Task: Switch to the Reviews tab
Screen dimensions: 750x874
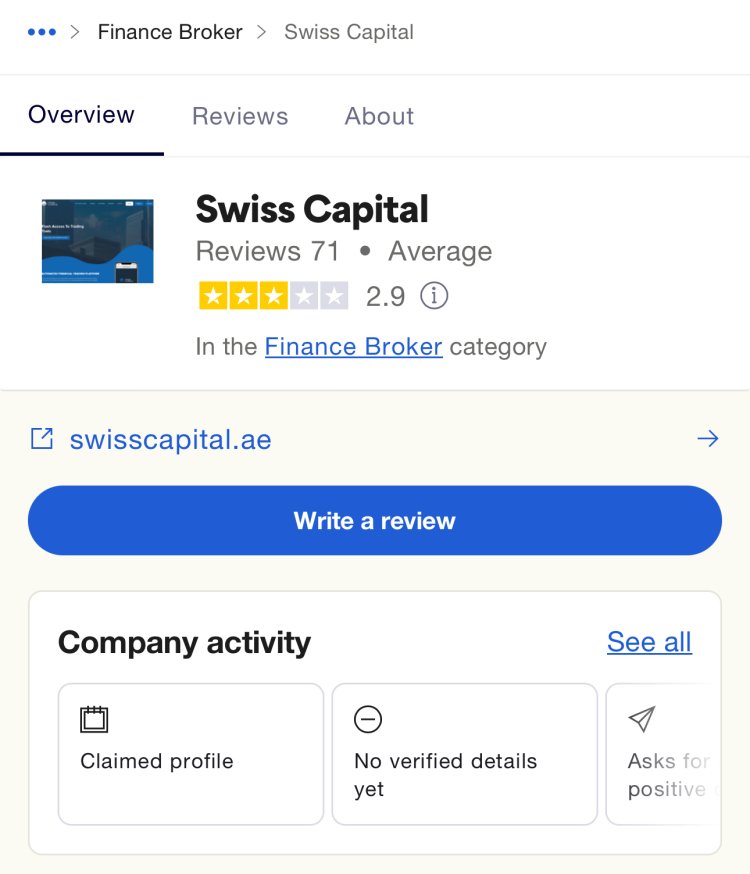Action: pos(240,116)
